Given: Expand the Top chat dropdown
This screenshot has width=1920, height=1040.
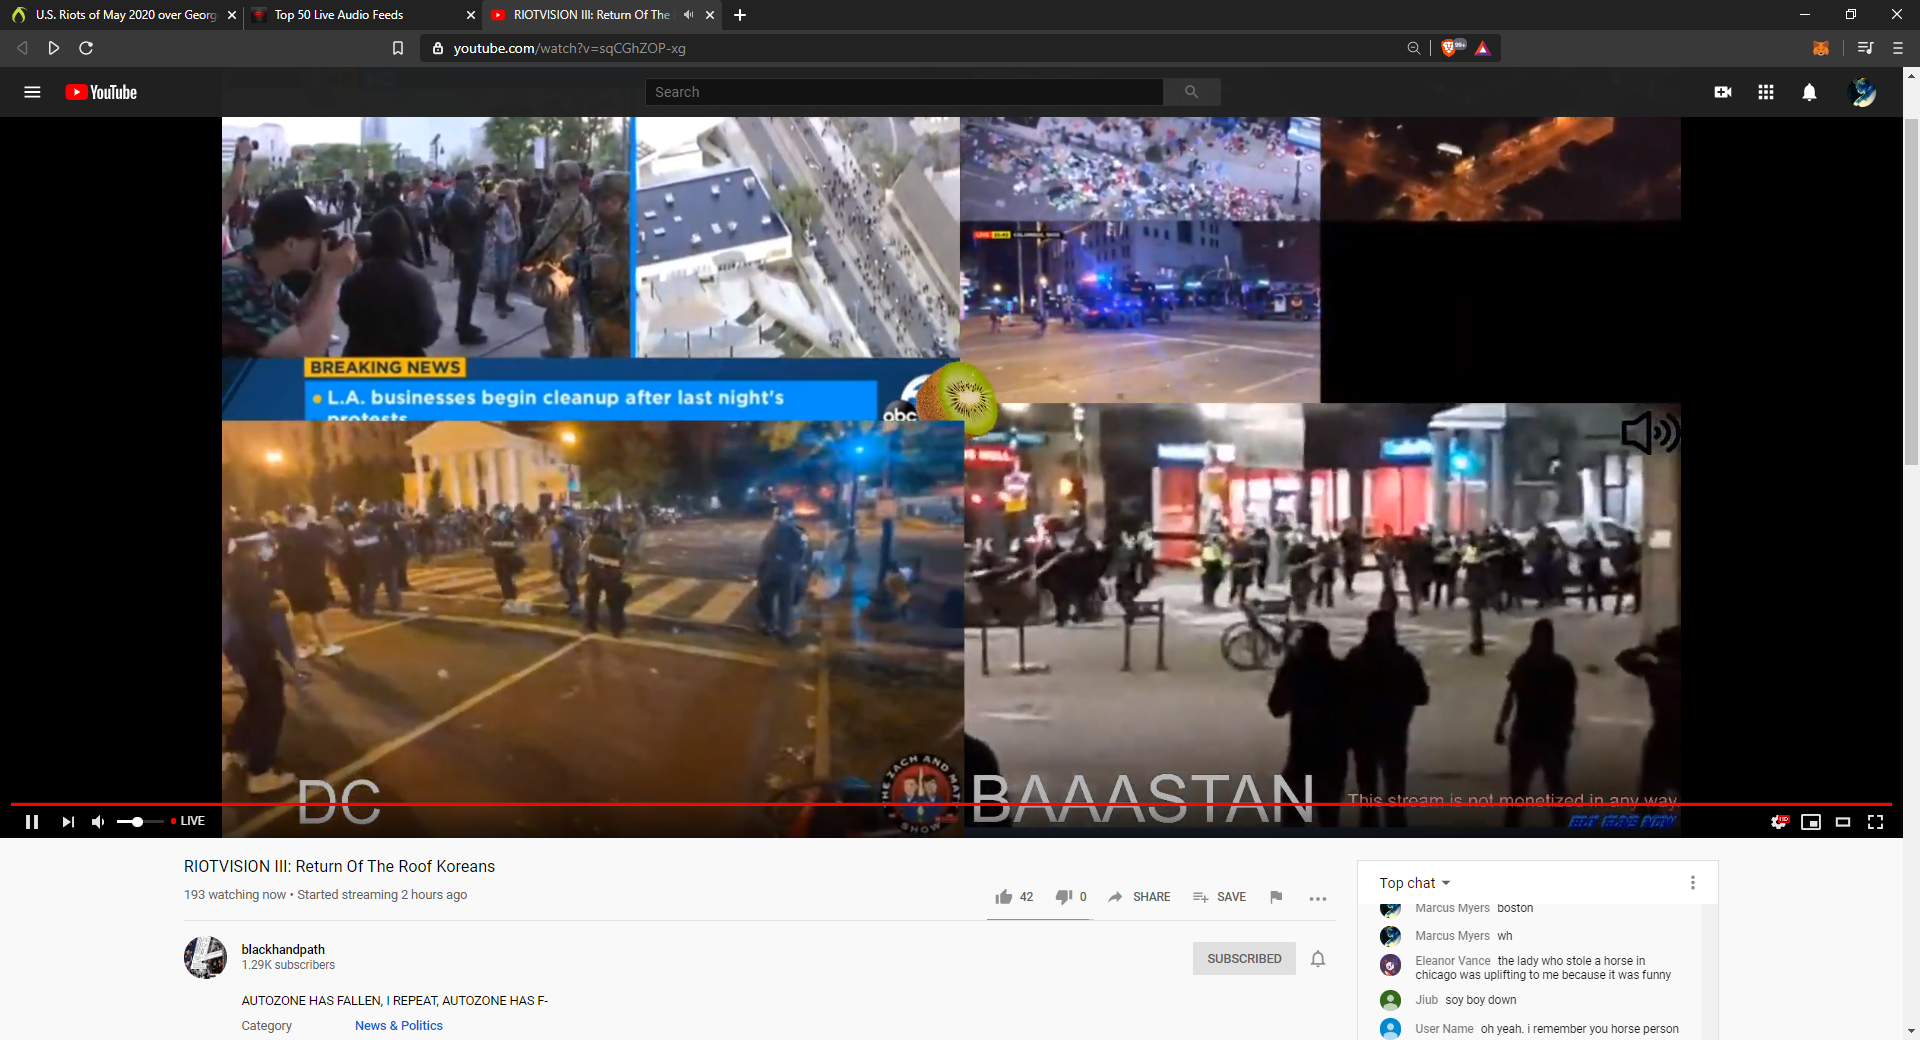Looking at the screenshot, I should [1414, 883].
